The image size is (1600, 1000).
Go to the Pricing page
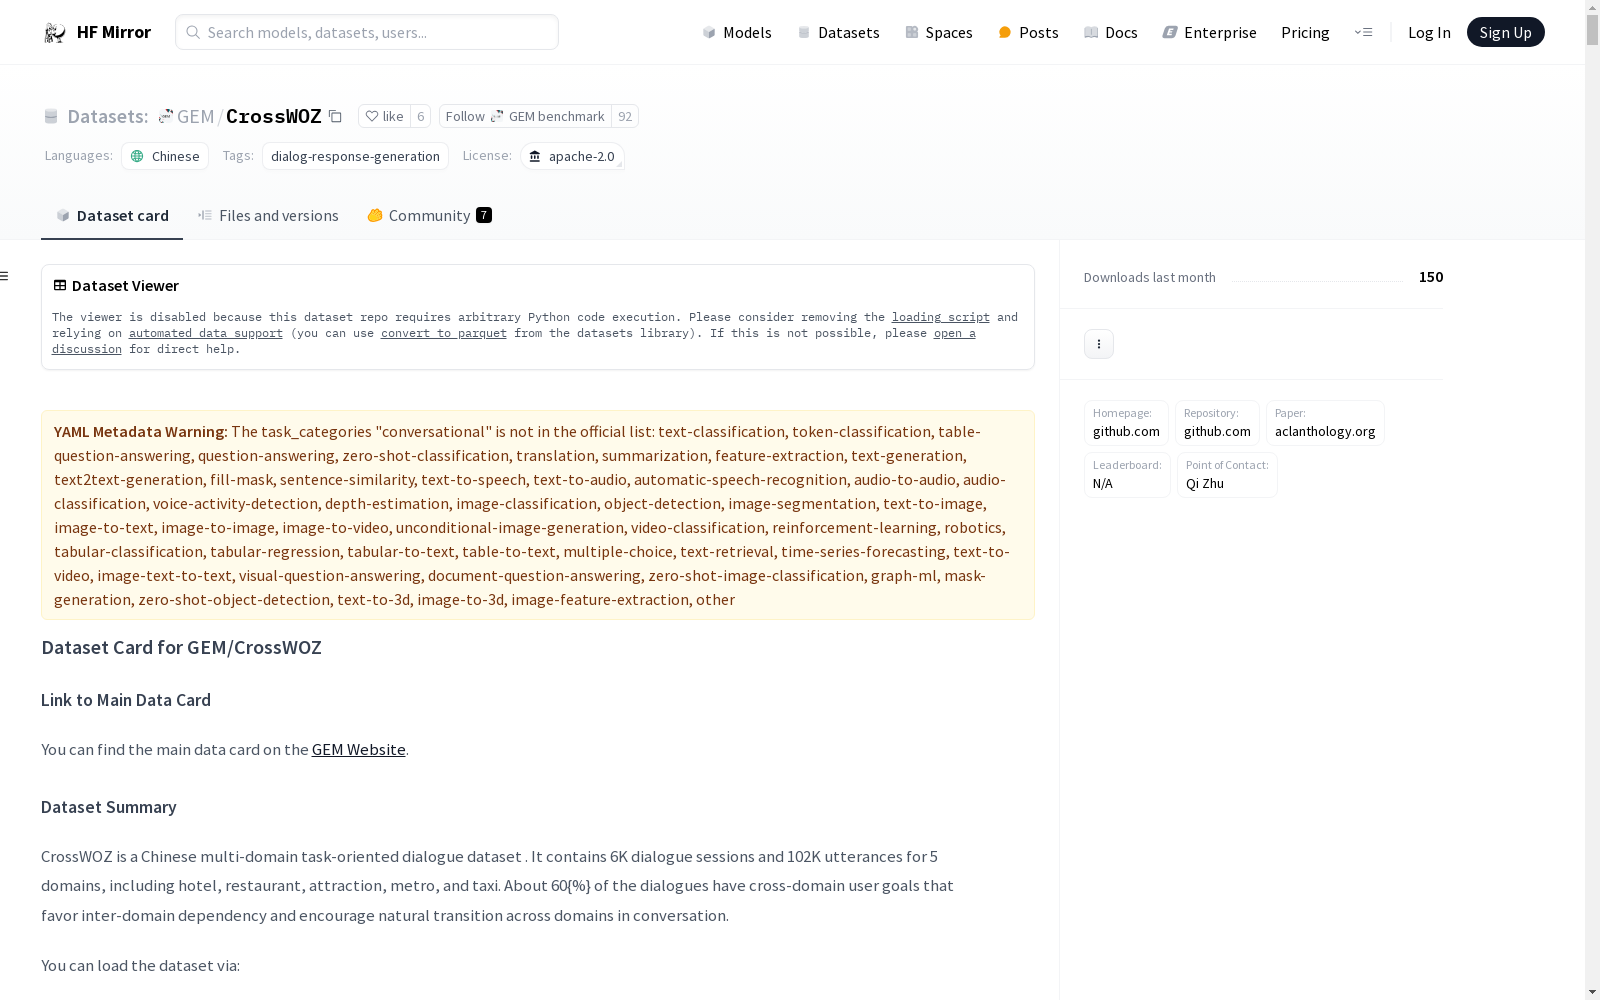[x=1305, y=33]
